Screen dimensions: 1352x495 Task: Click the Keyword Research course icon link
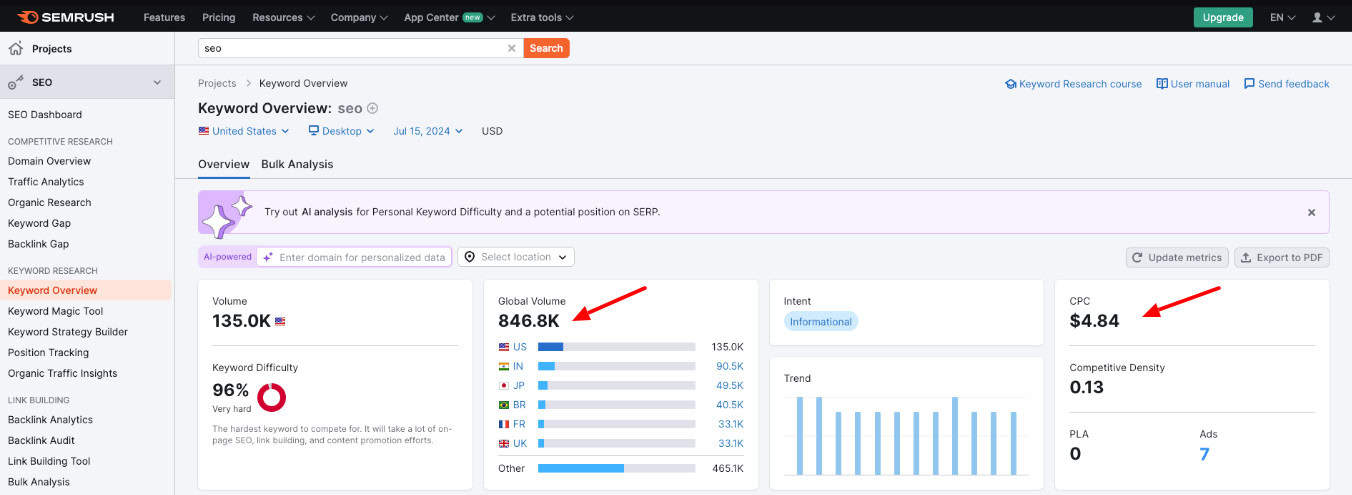1011,84
